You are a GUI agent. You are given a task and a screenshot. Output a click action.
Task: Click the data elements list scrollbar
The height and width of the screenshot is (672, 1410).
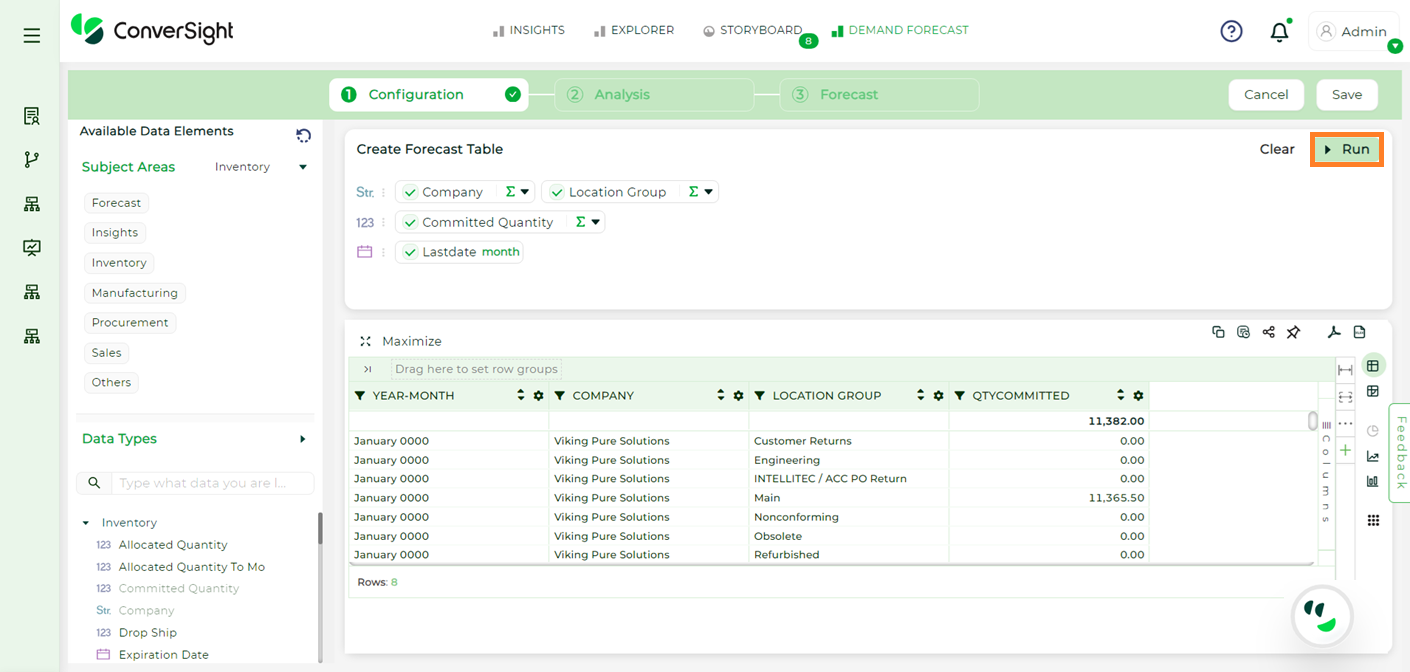320,528
